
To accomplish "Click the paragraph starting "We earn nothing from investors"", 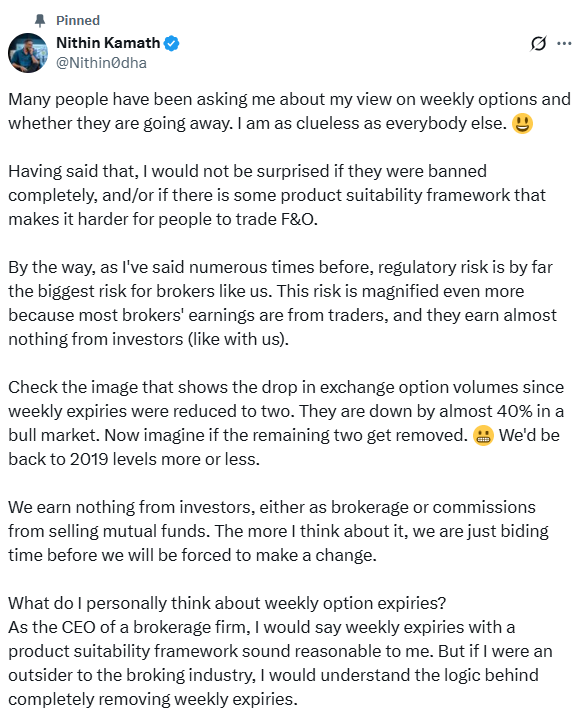I will coord(279,531).
